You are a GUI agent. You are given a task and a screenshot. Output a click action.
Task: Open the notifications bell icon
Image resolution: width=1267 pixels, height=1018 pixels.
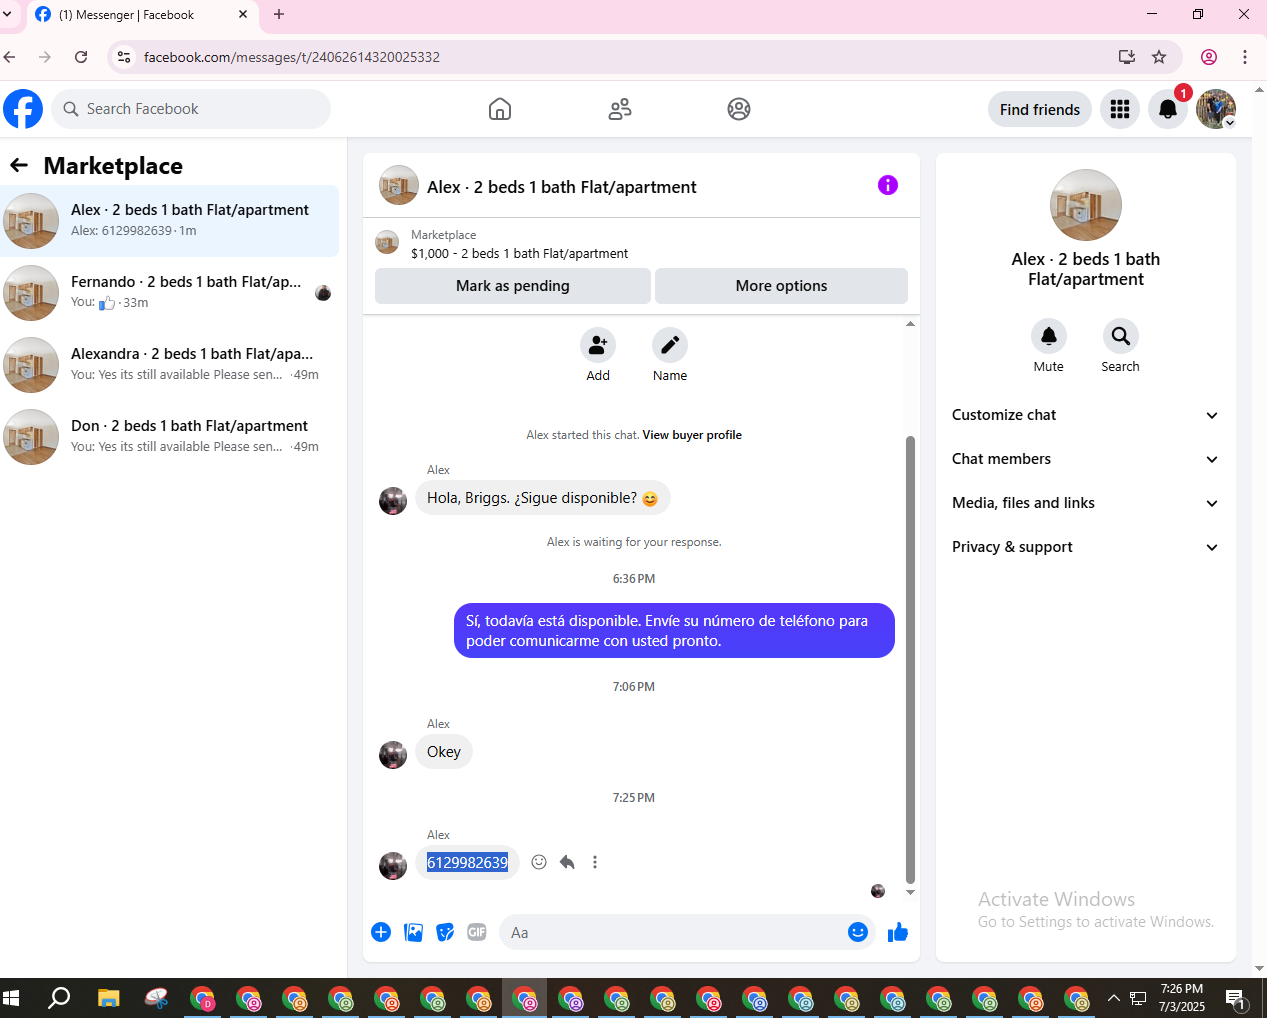click(x=1168, y=109)
